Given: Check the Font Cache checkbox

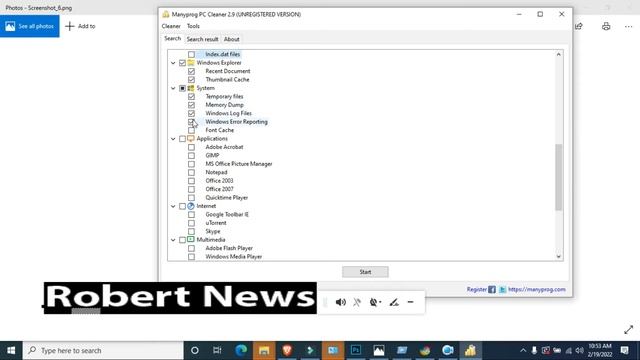Looking at the screenshot, I should click(x=191, y=130).
